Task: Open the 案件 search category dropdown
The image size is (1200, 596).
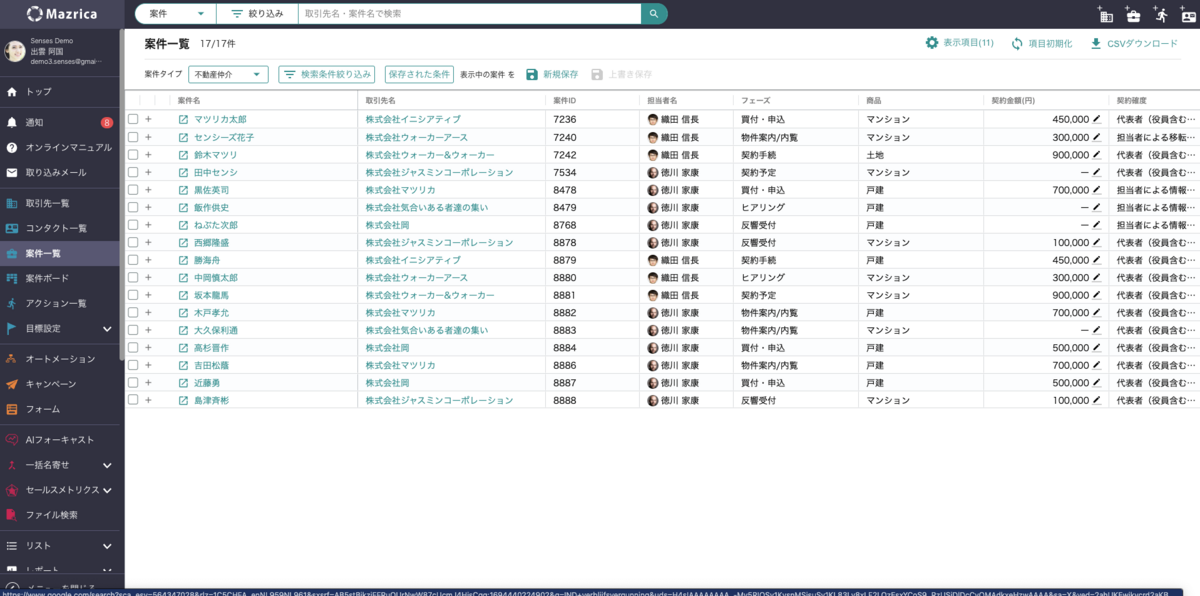Action: tap(175, 14)
